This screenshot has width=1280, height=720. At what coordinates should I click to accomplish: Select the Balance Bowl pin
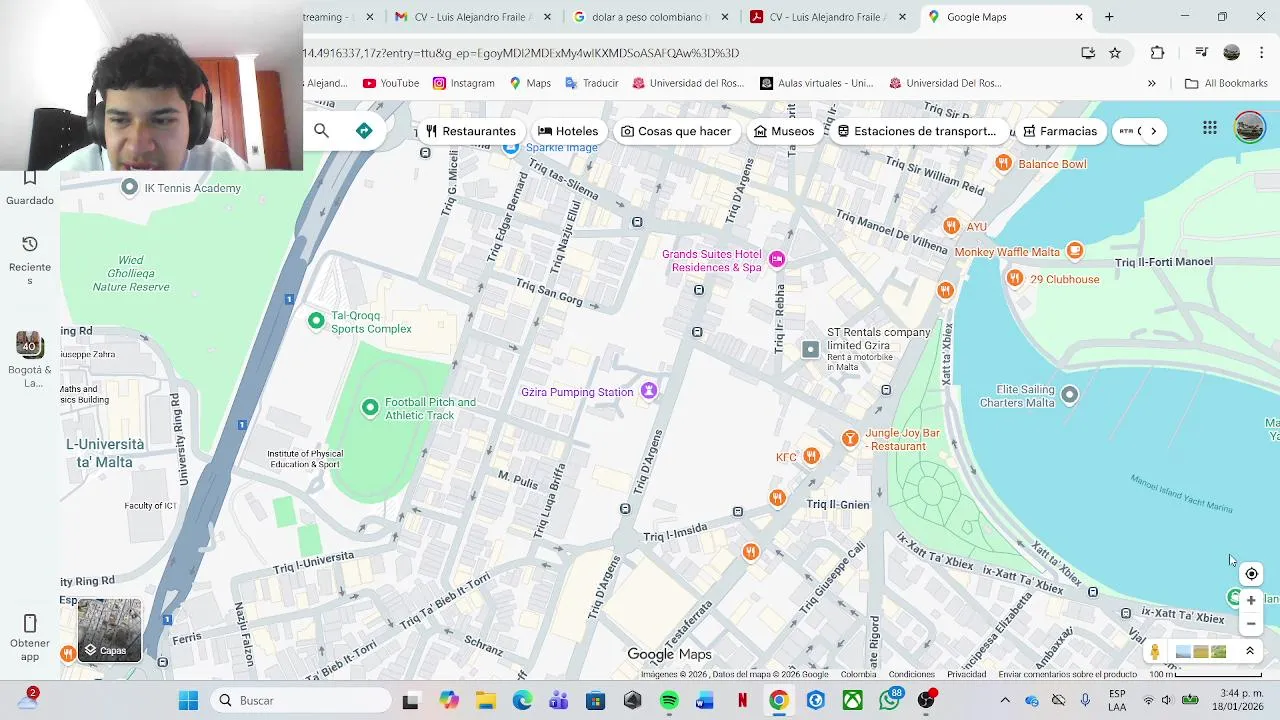pyautogui.click(x=1003, y=163)
